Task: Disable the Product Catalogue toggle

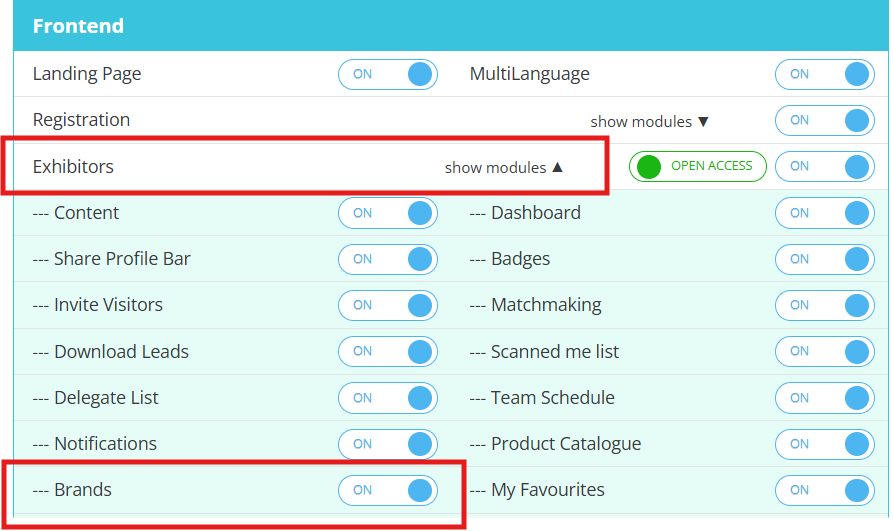Action: point(825,444)
